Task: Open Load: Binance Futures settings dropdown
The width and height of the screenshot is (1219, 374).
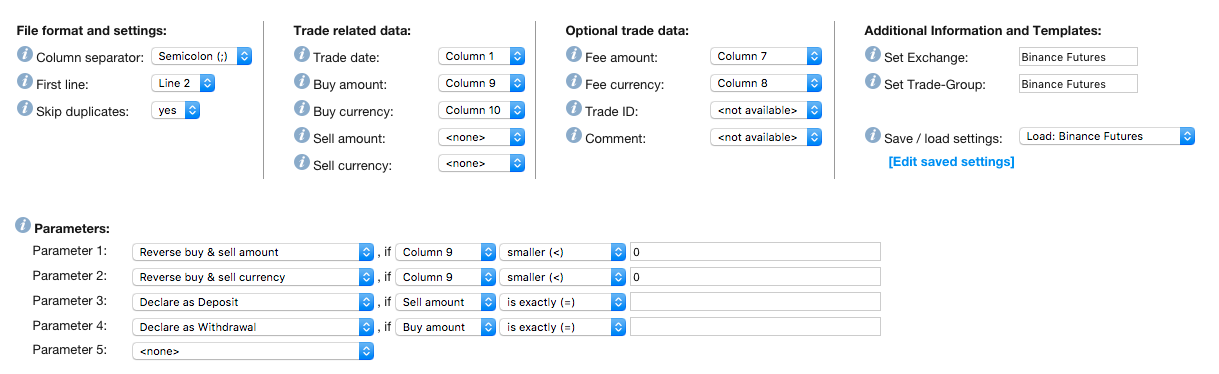Action: click(1106, 136)
